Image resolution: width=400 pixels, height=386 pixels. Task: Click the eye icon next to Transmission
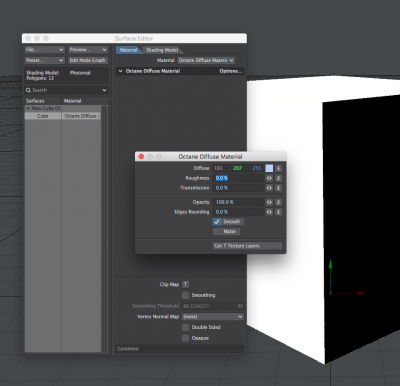pos(269,188)
